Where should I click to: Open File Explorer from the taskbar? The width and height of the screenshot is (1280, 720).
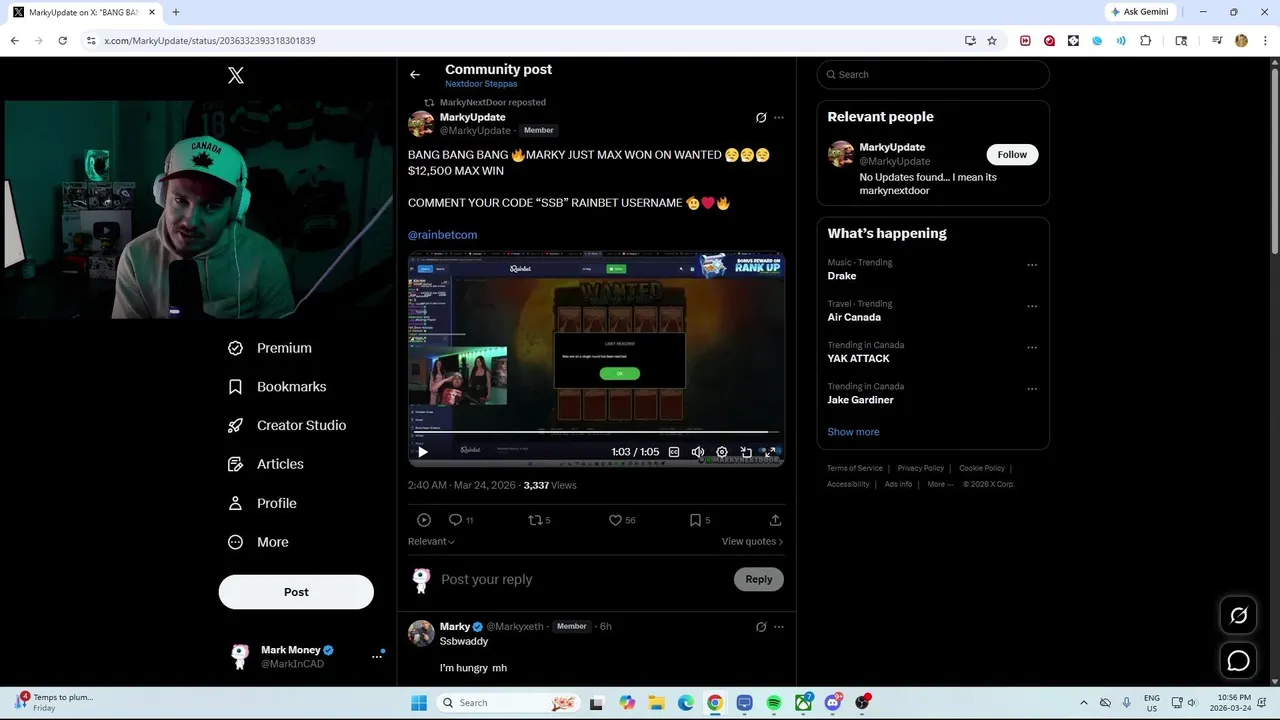click(x=656, y=703)
